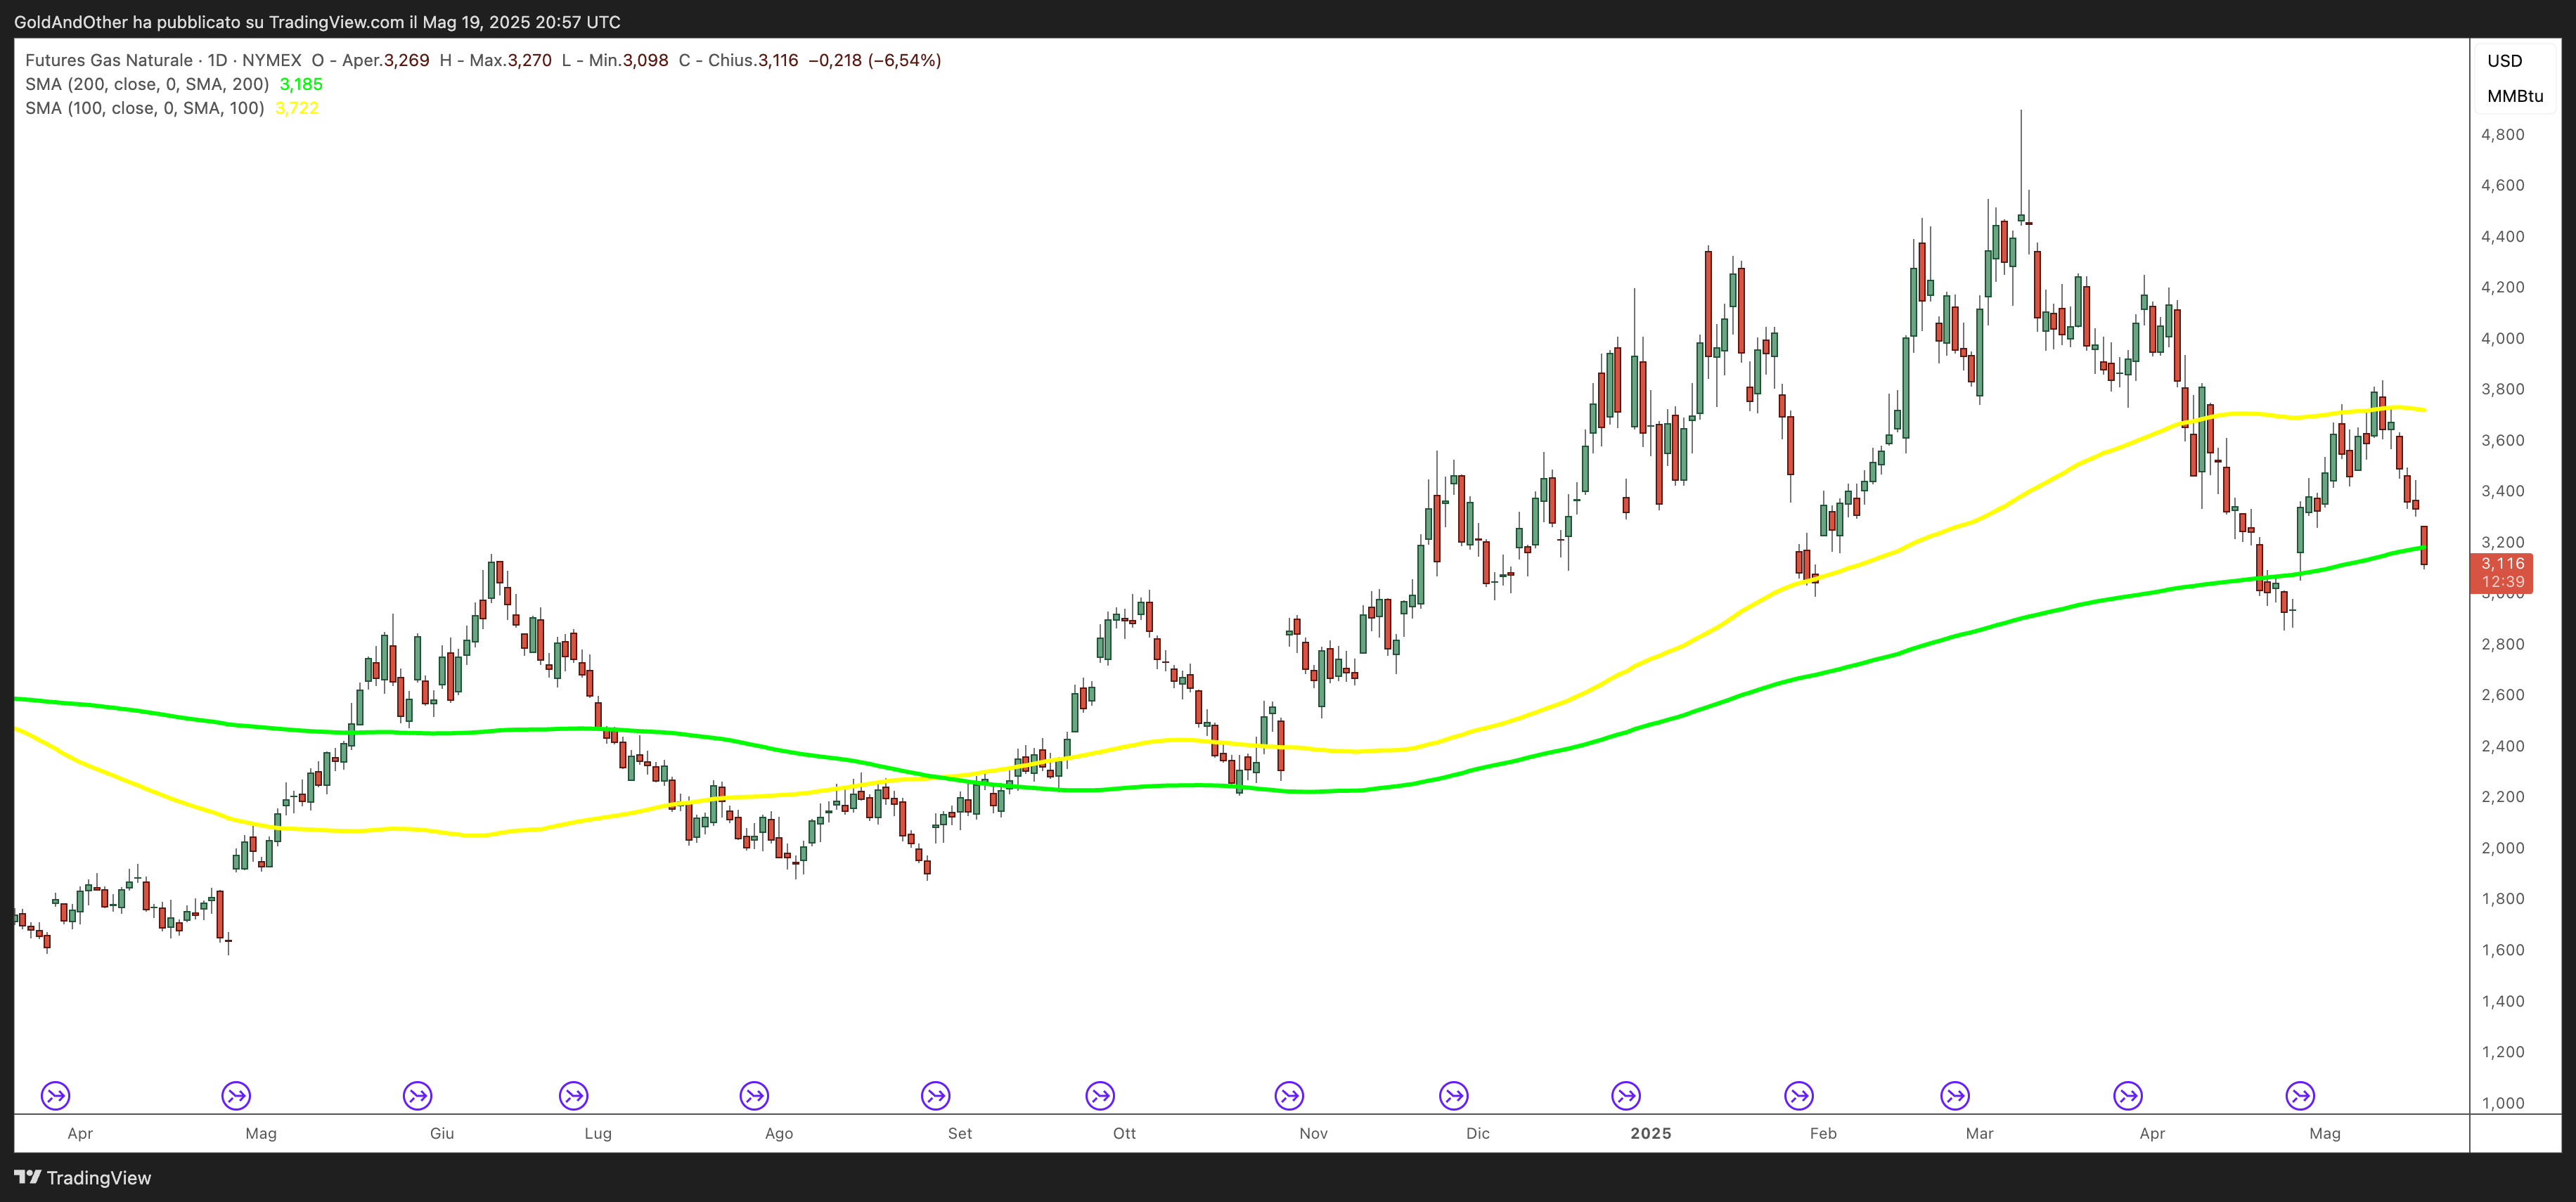Screen dimensions: 2576x1202
Task: Select the contract-roll marker above the rightmost Mag label
Action: [2301, 1096]
